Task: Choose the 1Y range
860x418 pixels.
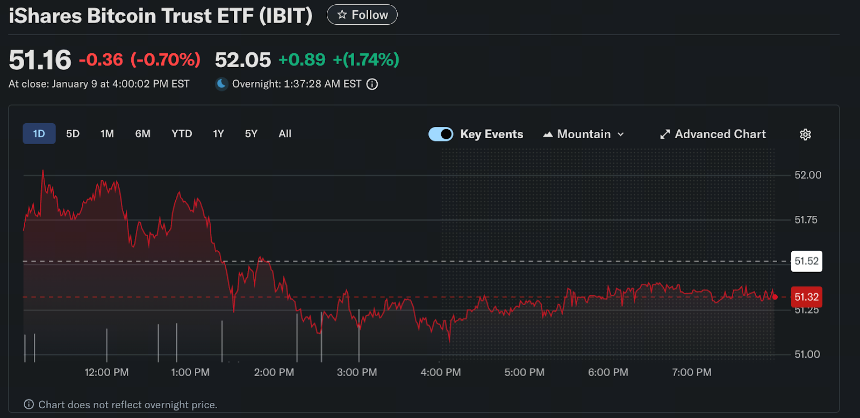Action: tap(218, 133)
